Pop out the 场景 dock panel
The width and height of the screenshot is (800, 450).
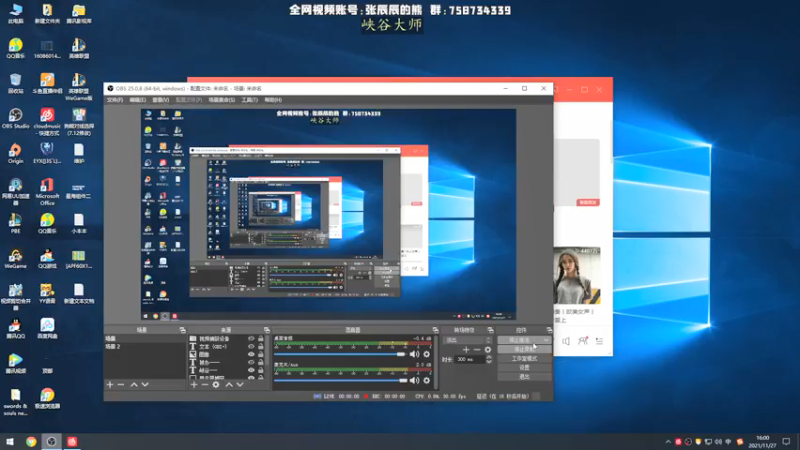(x=182, y=330)
